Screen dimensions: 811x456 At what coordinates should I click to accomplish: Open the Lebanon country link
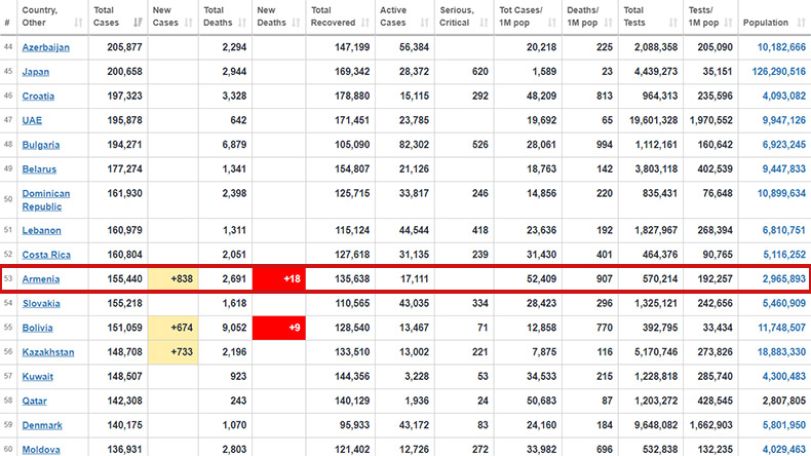[x=41, y=231]
